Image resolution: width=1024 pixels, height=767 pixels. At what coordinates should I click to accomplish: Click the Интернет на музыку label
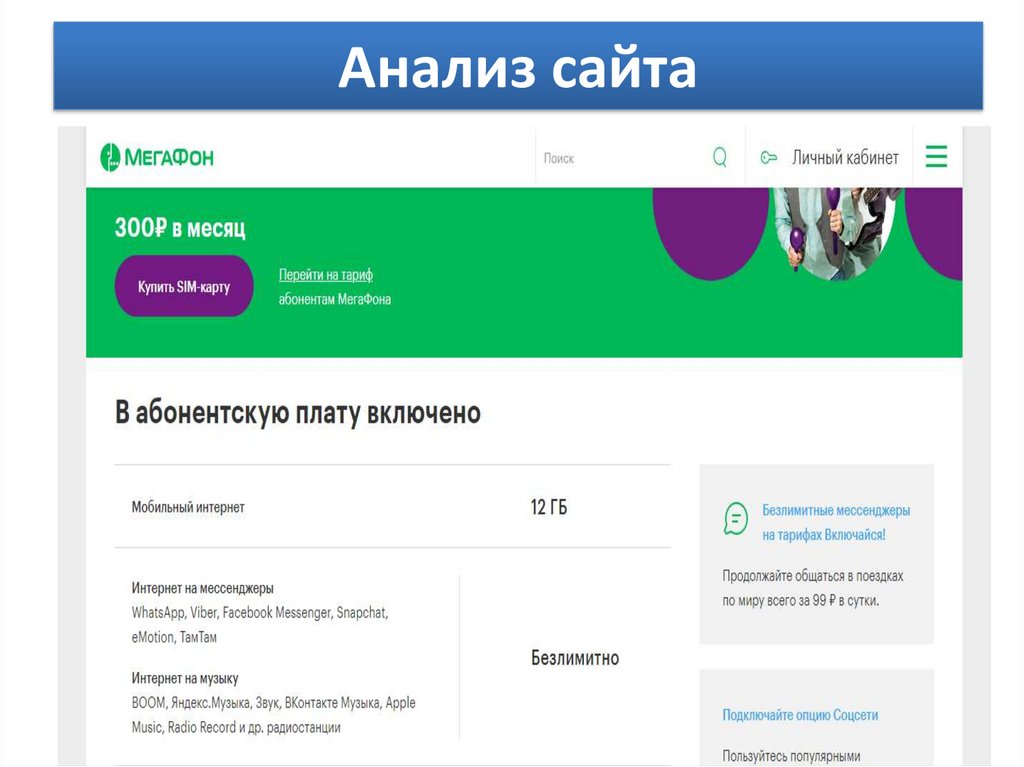pos(185,678)
